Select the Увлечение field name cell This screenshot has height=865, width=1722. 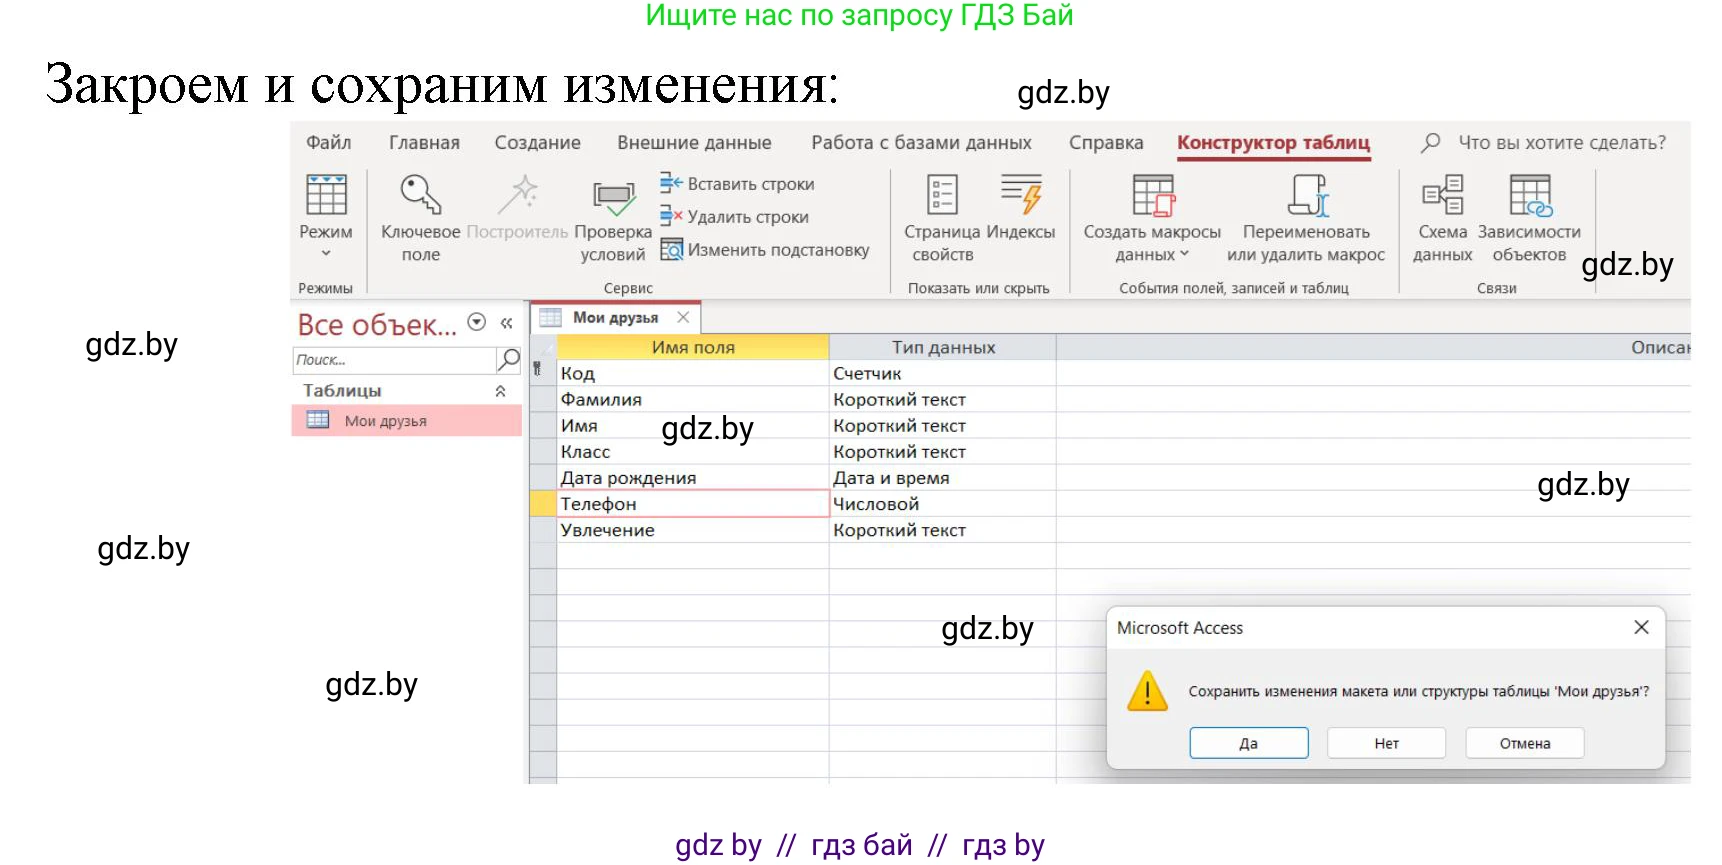point(693,530)
